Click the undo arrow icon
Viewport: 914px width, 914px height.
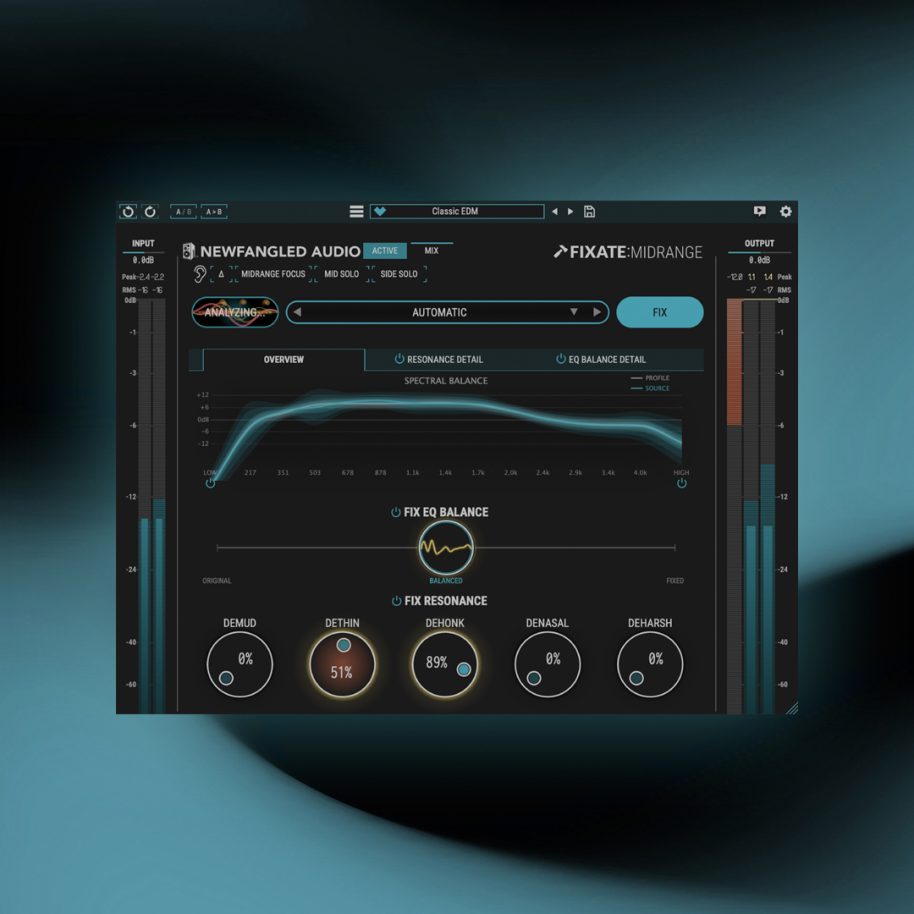[128, 212]
